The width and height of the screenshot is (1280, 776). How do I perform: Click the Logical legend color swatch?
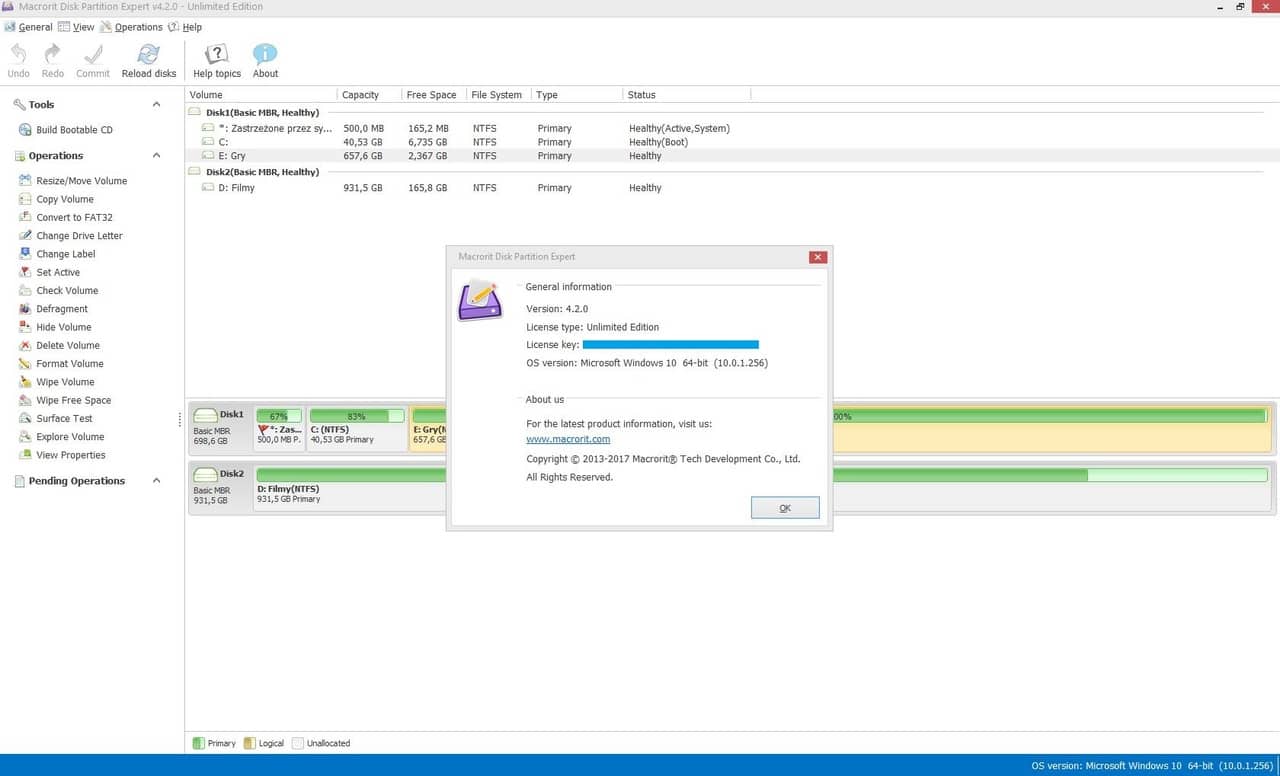pyautogui.click(x=250, y=744)
